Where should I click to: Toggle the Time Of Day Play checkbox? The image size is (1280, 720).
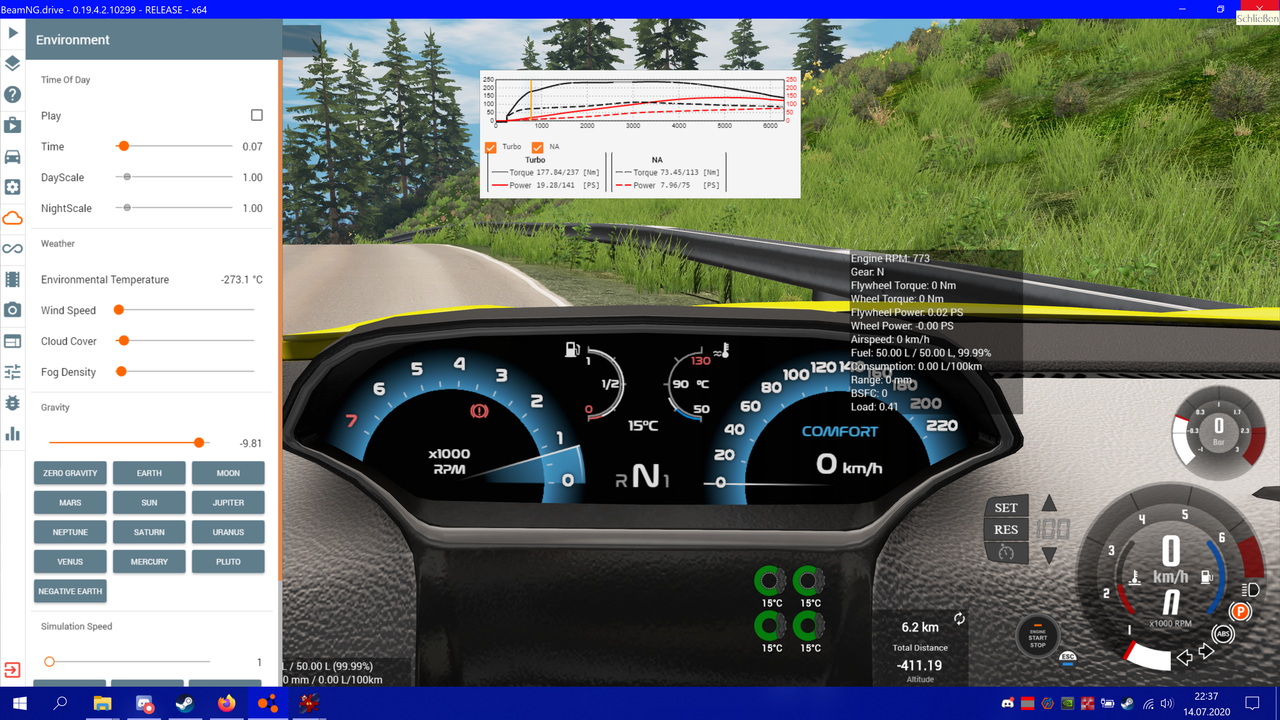pos(257,116)
